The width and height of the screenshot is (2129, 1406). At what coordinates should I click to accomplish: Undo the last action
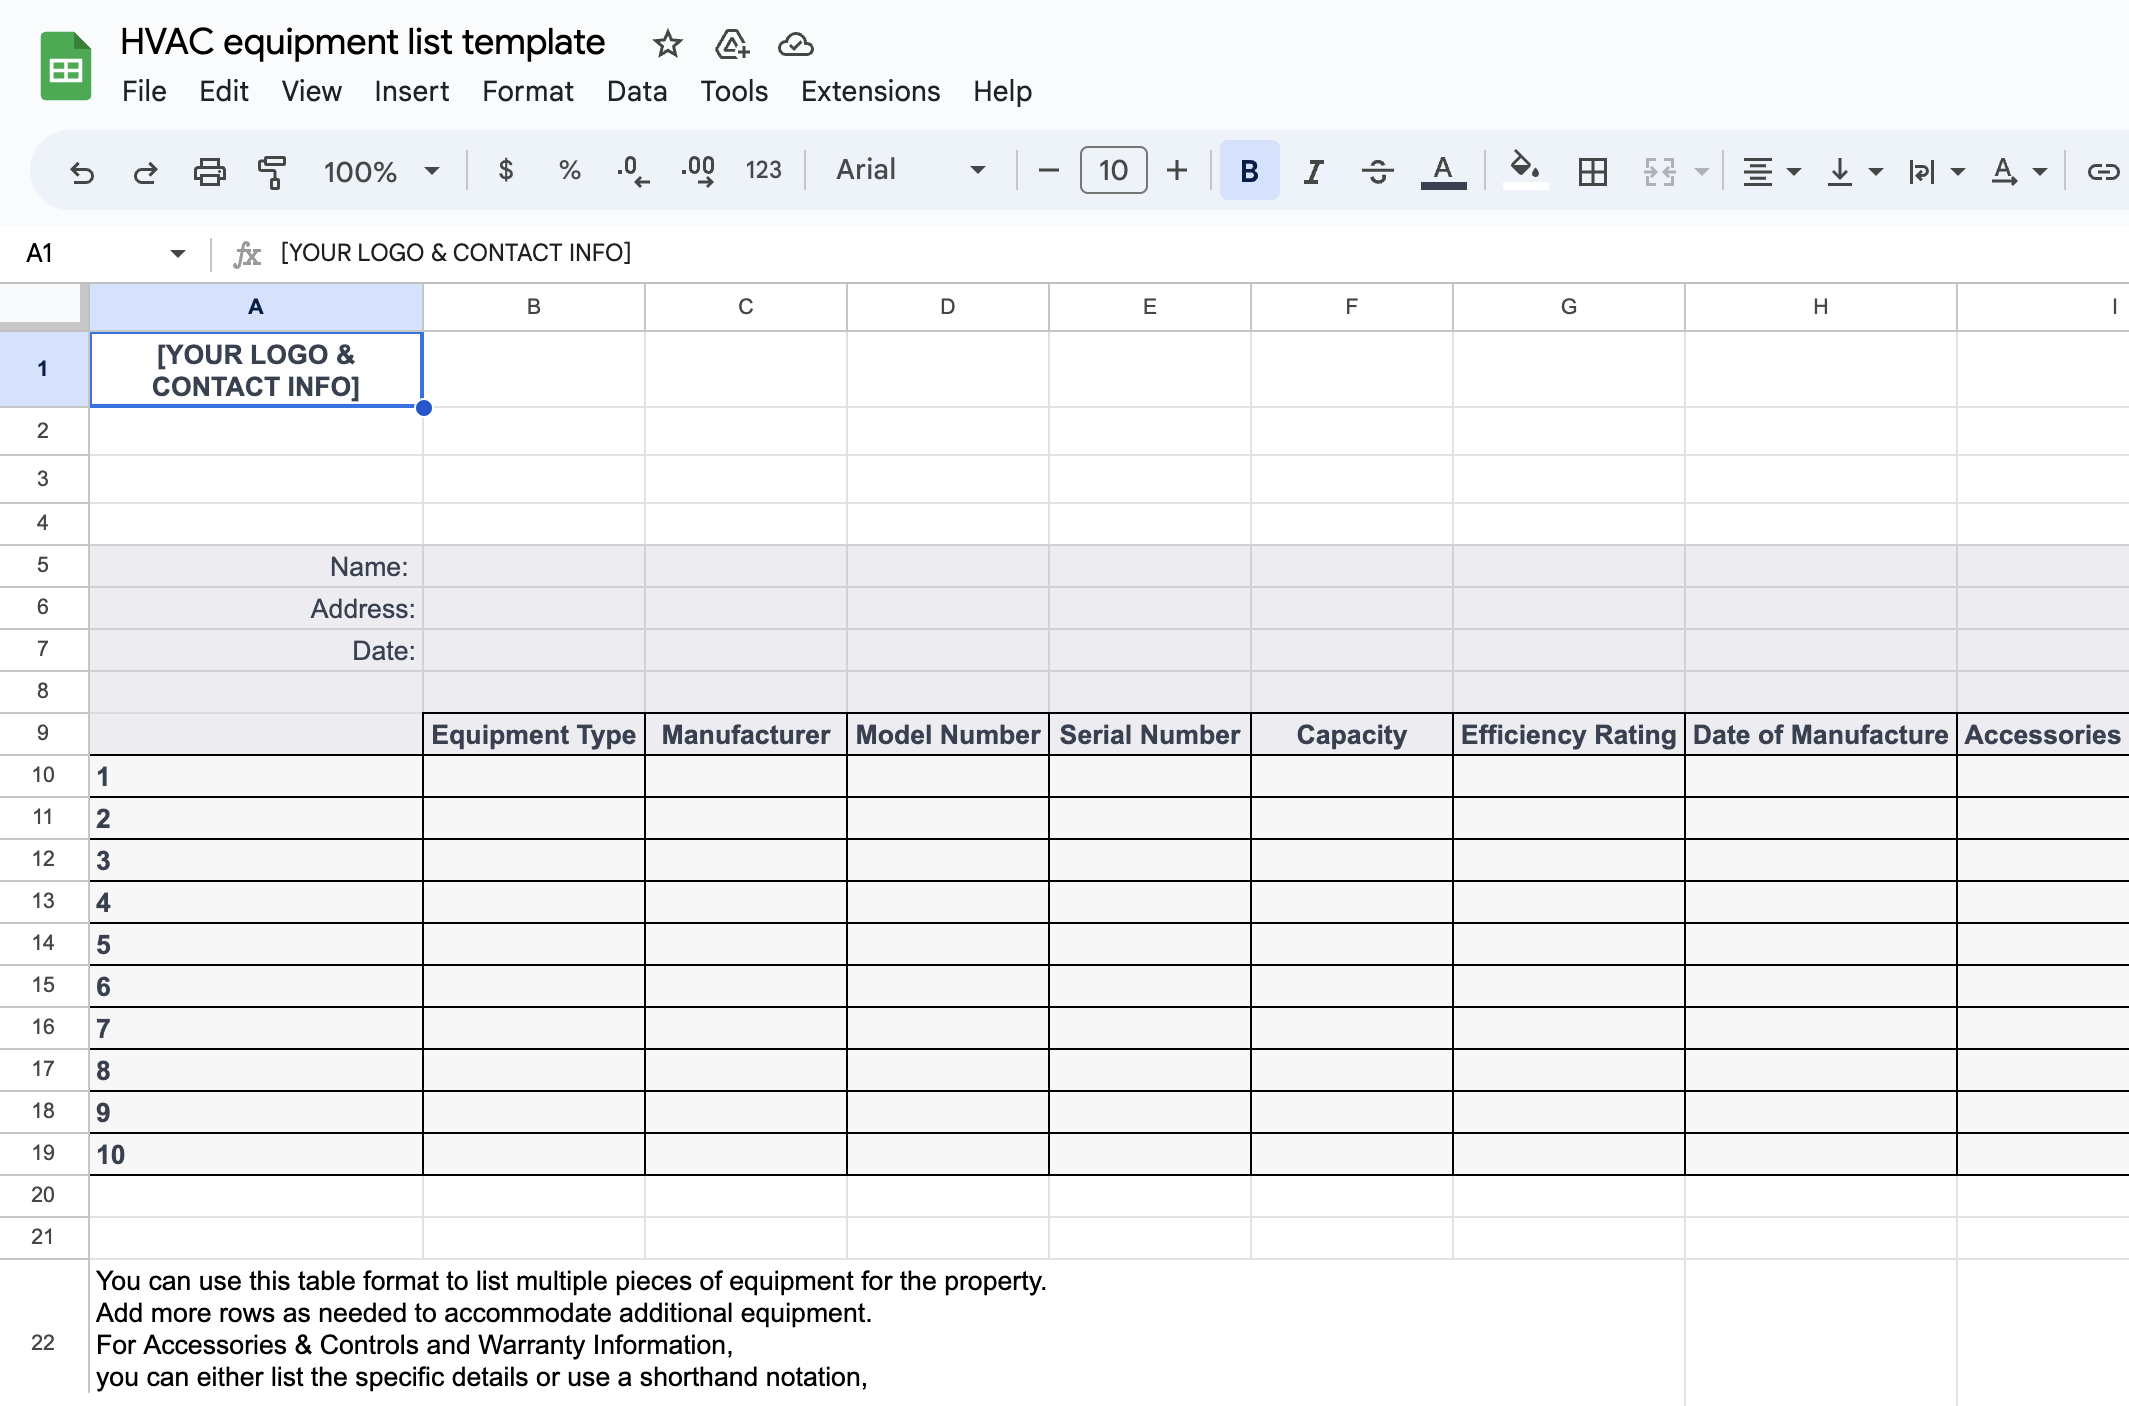click(82, 170)
